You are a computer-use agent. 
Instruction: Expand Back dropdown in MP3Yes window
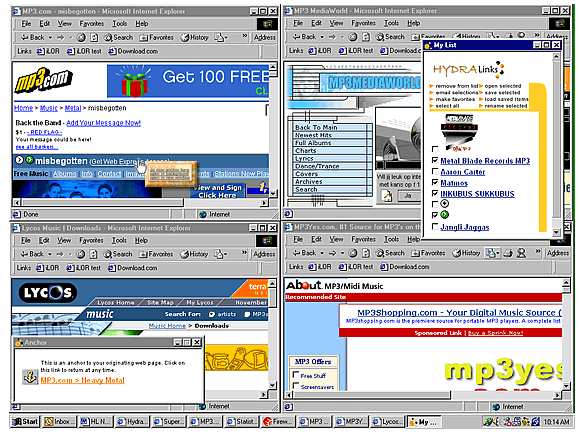click(x=322, y=253)
